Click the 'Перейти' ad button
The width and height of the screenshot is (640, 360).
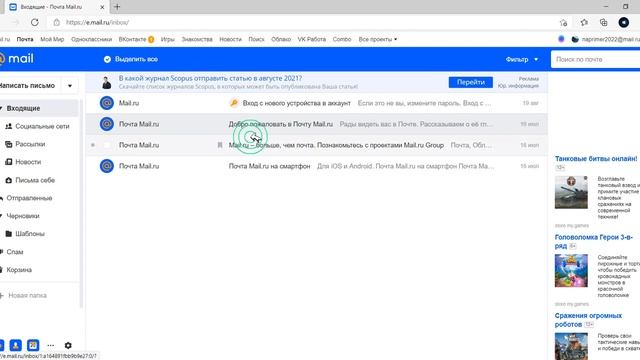pyautogui.click(x=471, y=82)
